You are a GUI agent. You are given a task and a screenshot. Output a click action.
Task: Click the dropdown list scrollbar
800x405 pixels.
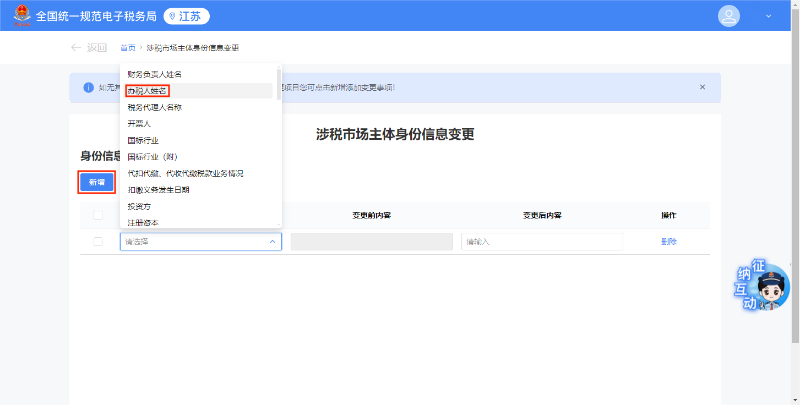[x=279, y=84]
